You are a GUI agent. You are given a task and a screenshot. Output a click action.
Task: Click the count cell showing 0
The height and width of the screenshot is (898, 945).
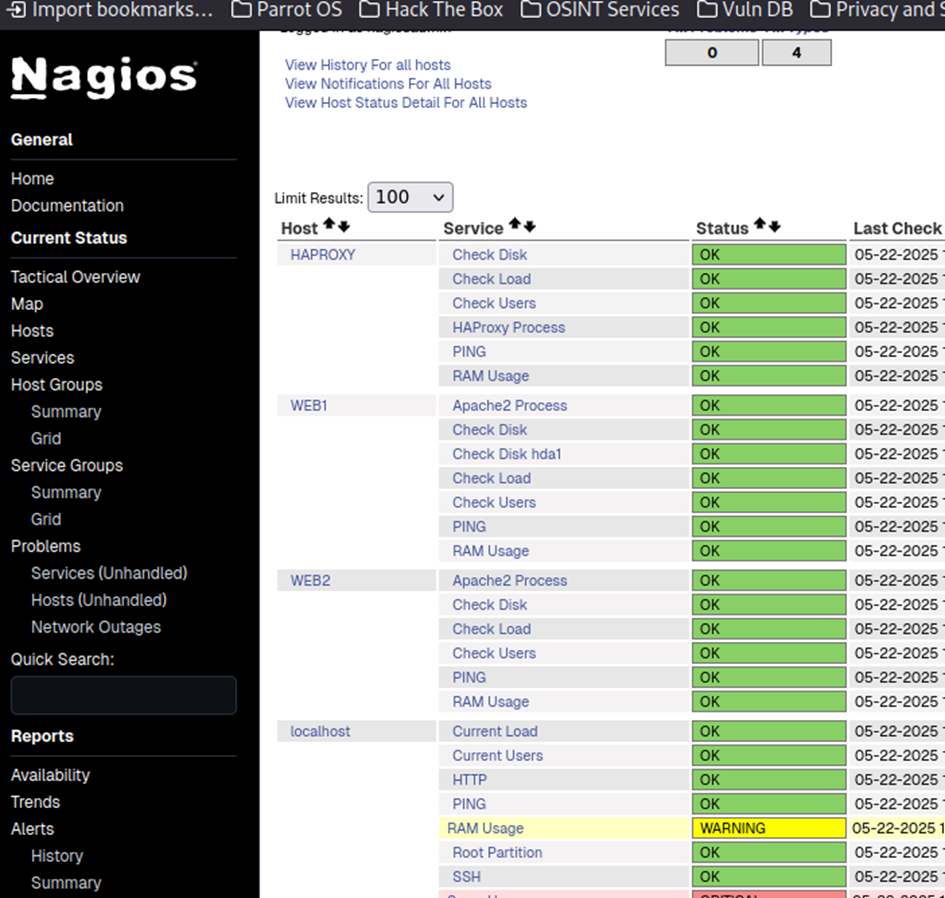[x=712, y=52]
